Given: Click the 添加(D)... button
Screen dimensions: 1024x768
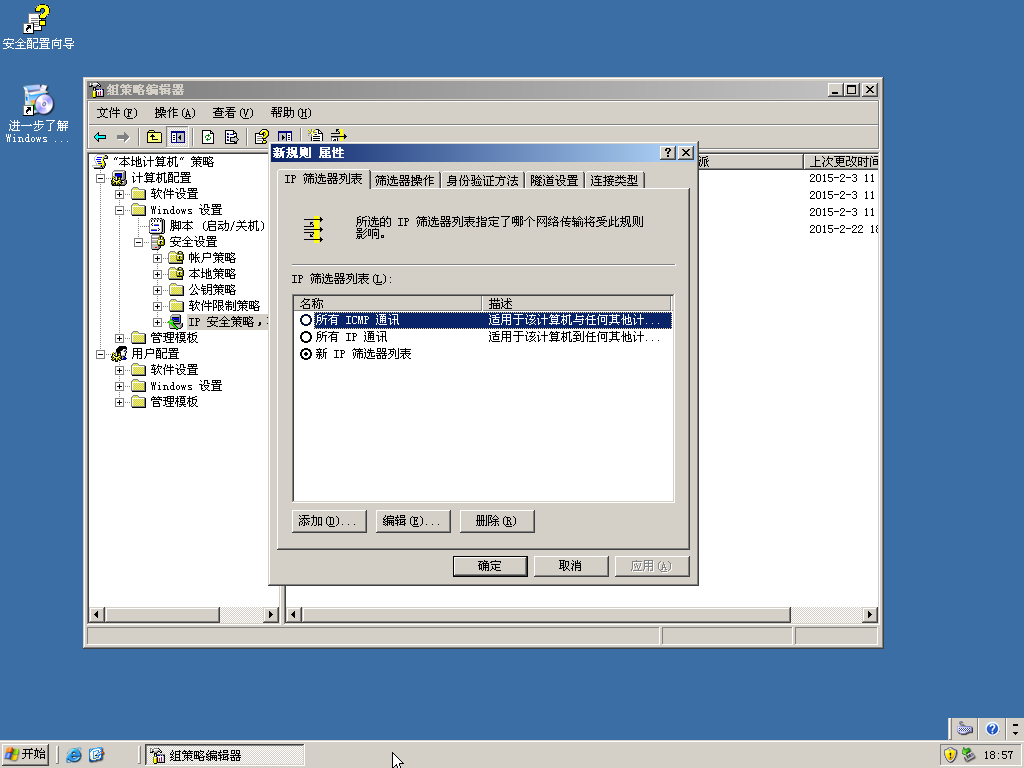Looking at the screenshot, I should 329,521.
